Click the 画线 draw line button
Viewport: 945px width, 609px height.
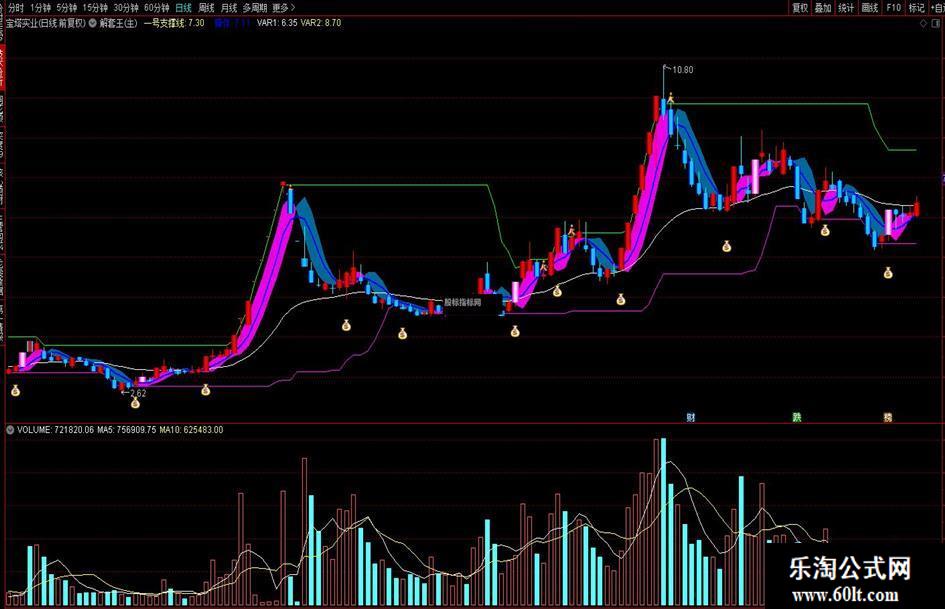coord(870,8)
